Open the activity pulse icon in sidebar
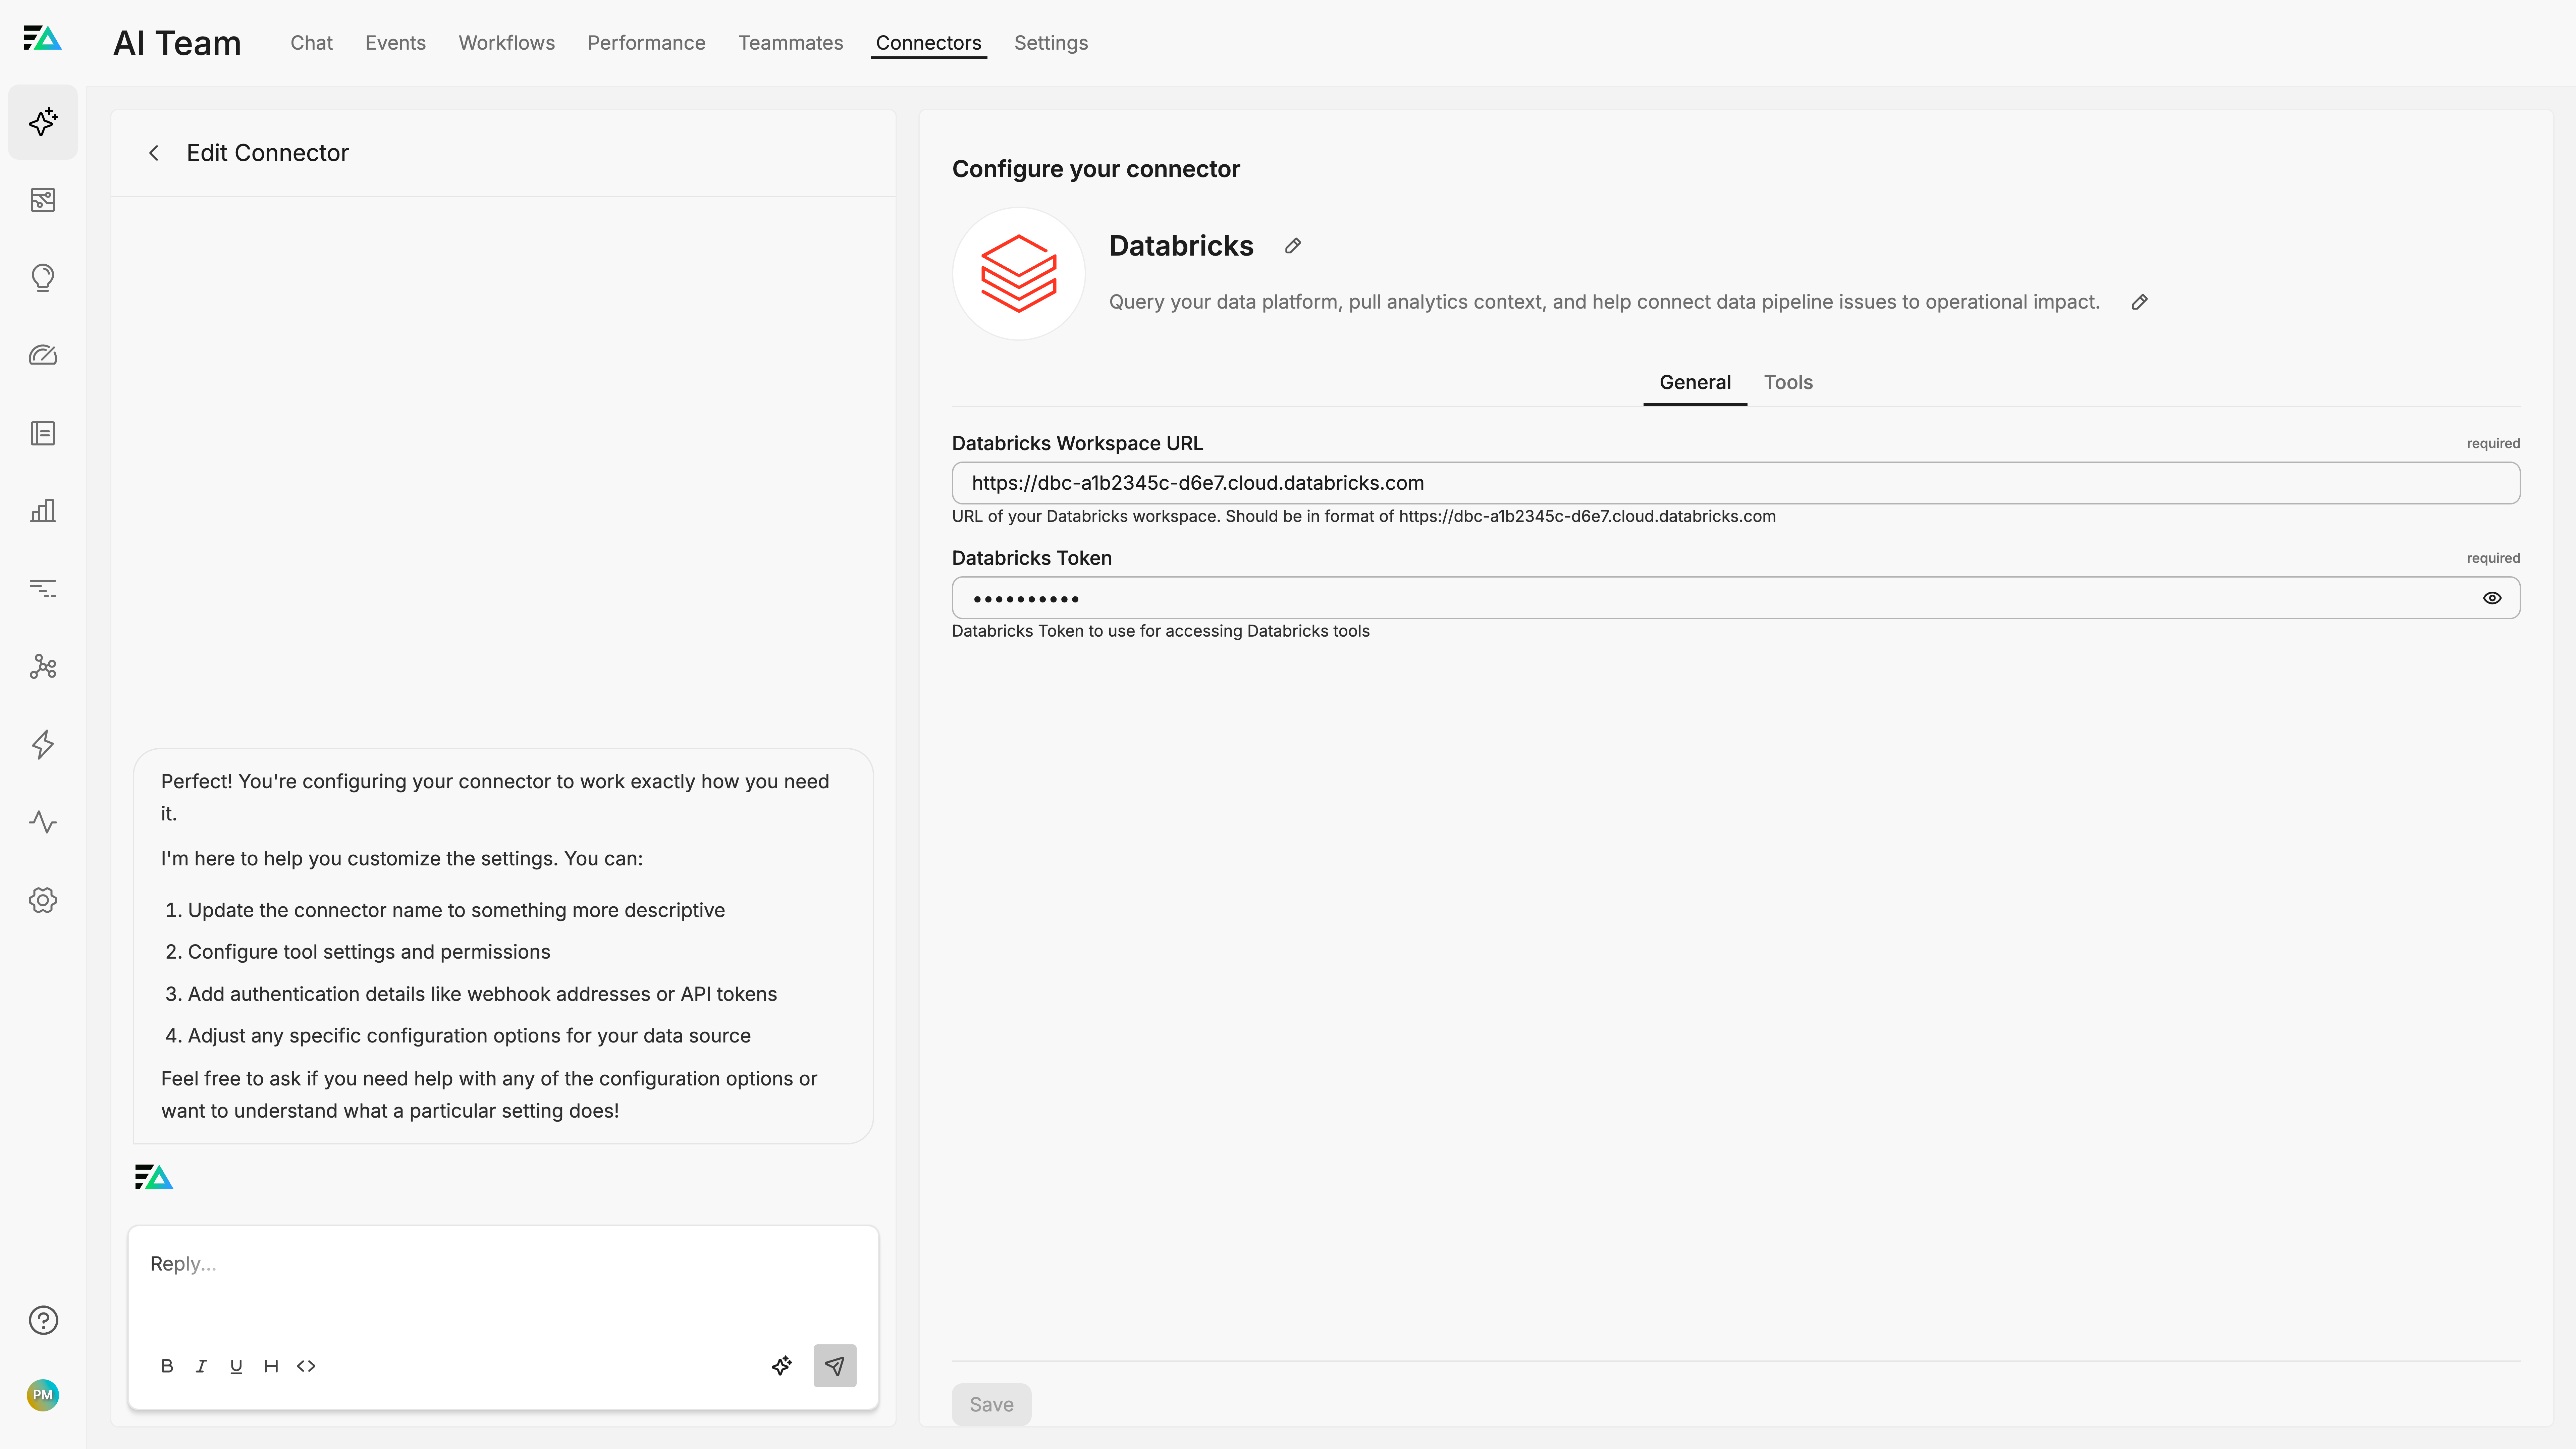 tap(43, 822)
